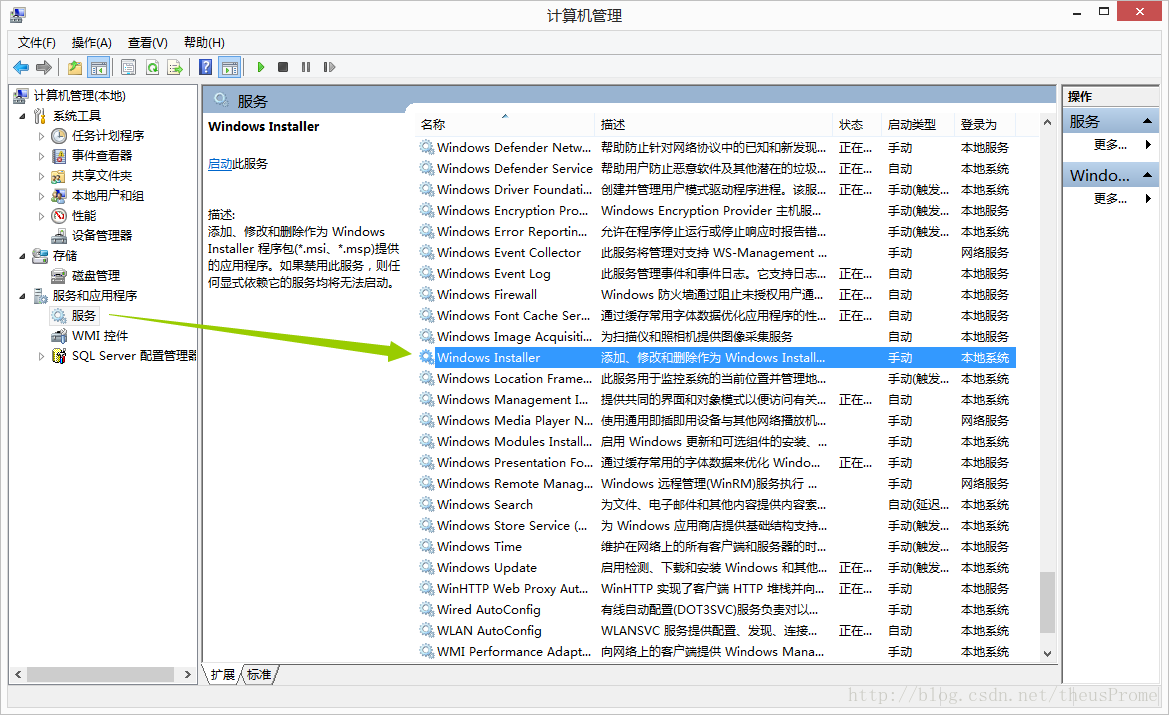Open the 文件(F) menu
1169x715 pixels.
coord(37,42)
